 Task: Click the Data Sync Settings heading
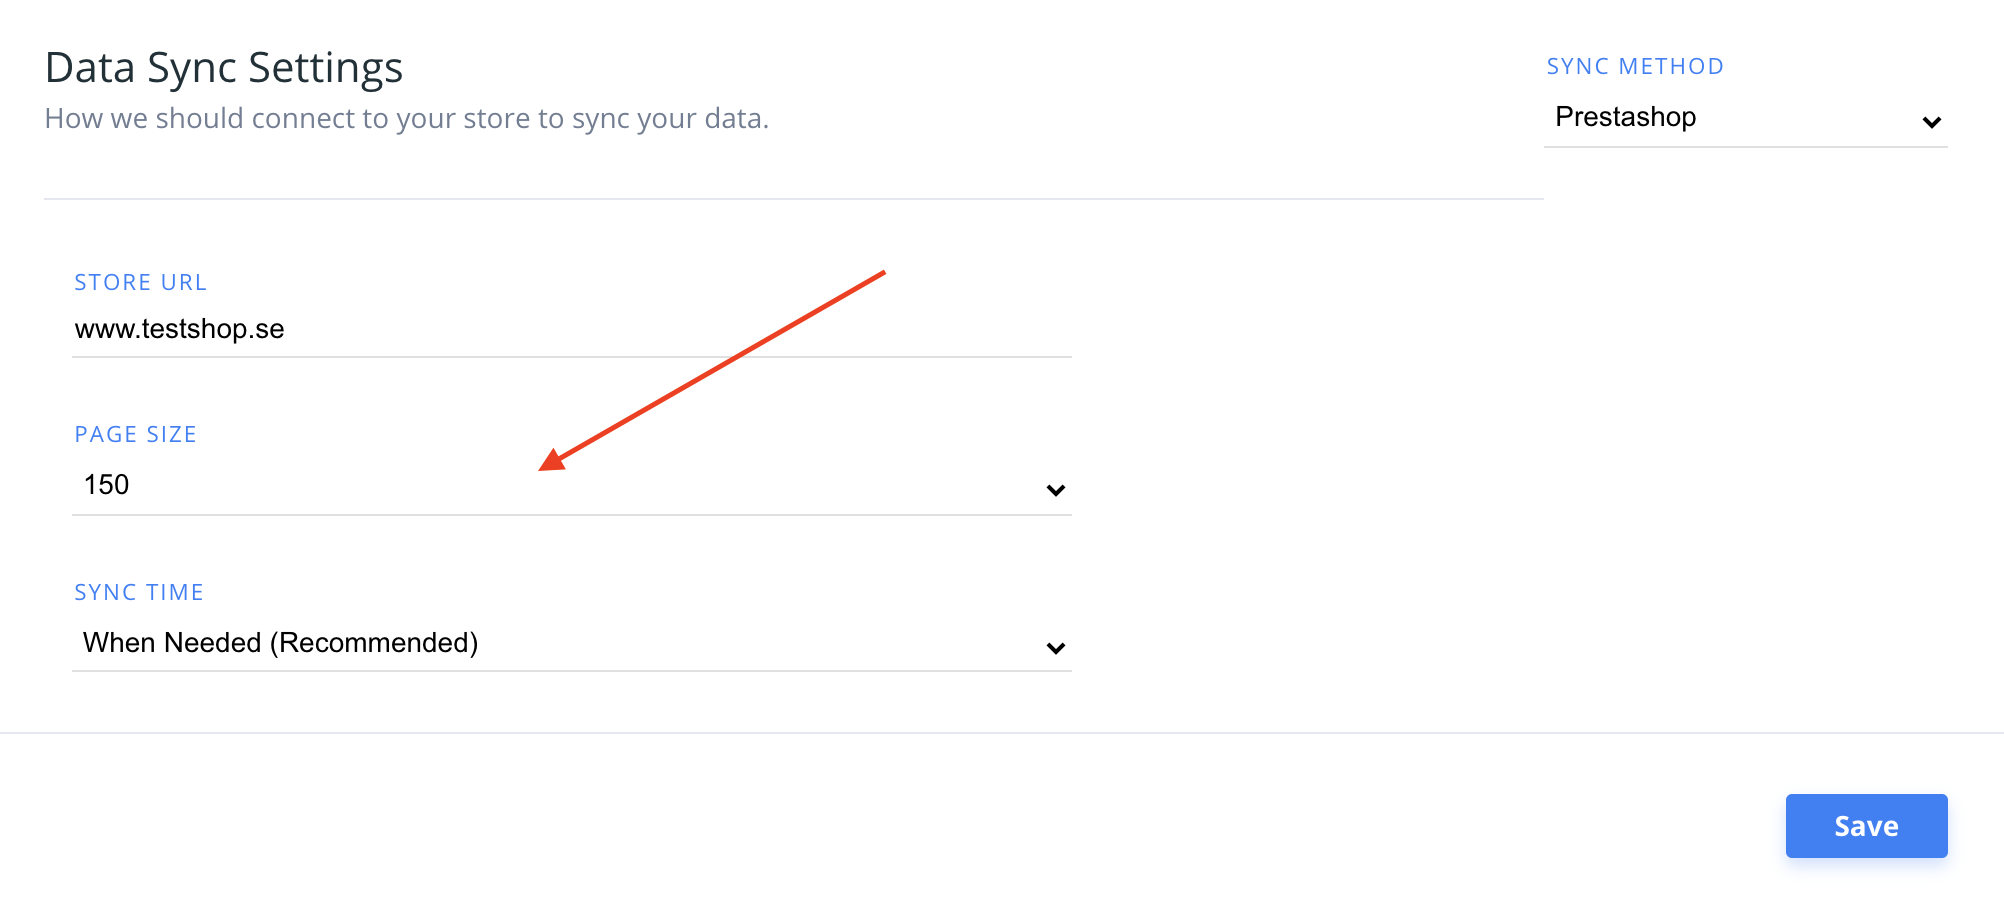coord(224,68)
